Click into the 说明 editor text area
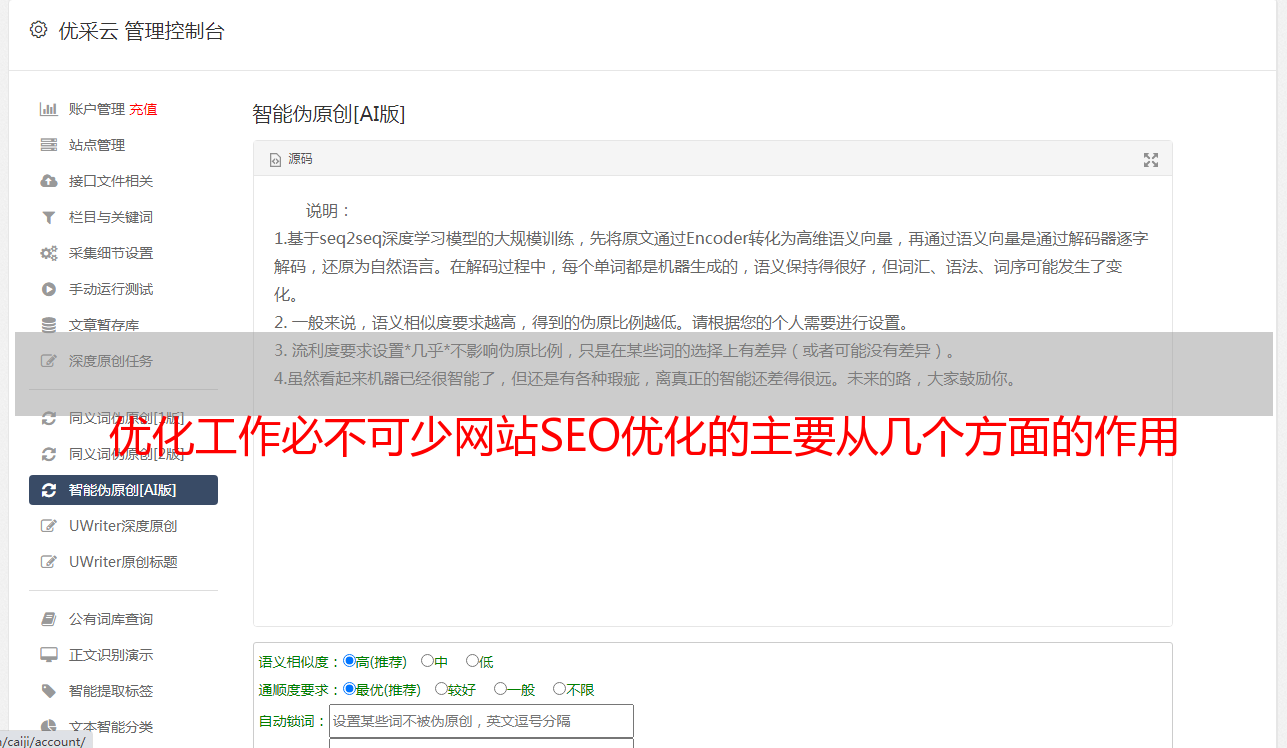The width and height of the screenshot is (1287, 748). click(x=712, y=401)
